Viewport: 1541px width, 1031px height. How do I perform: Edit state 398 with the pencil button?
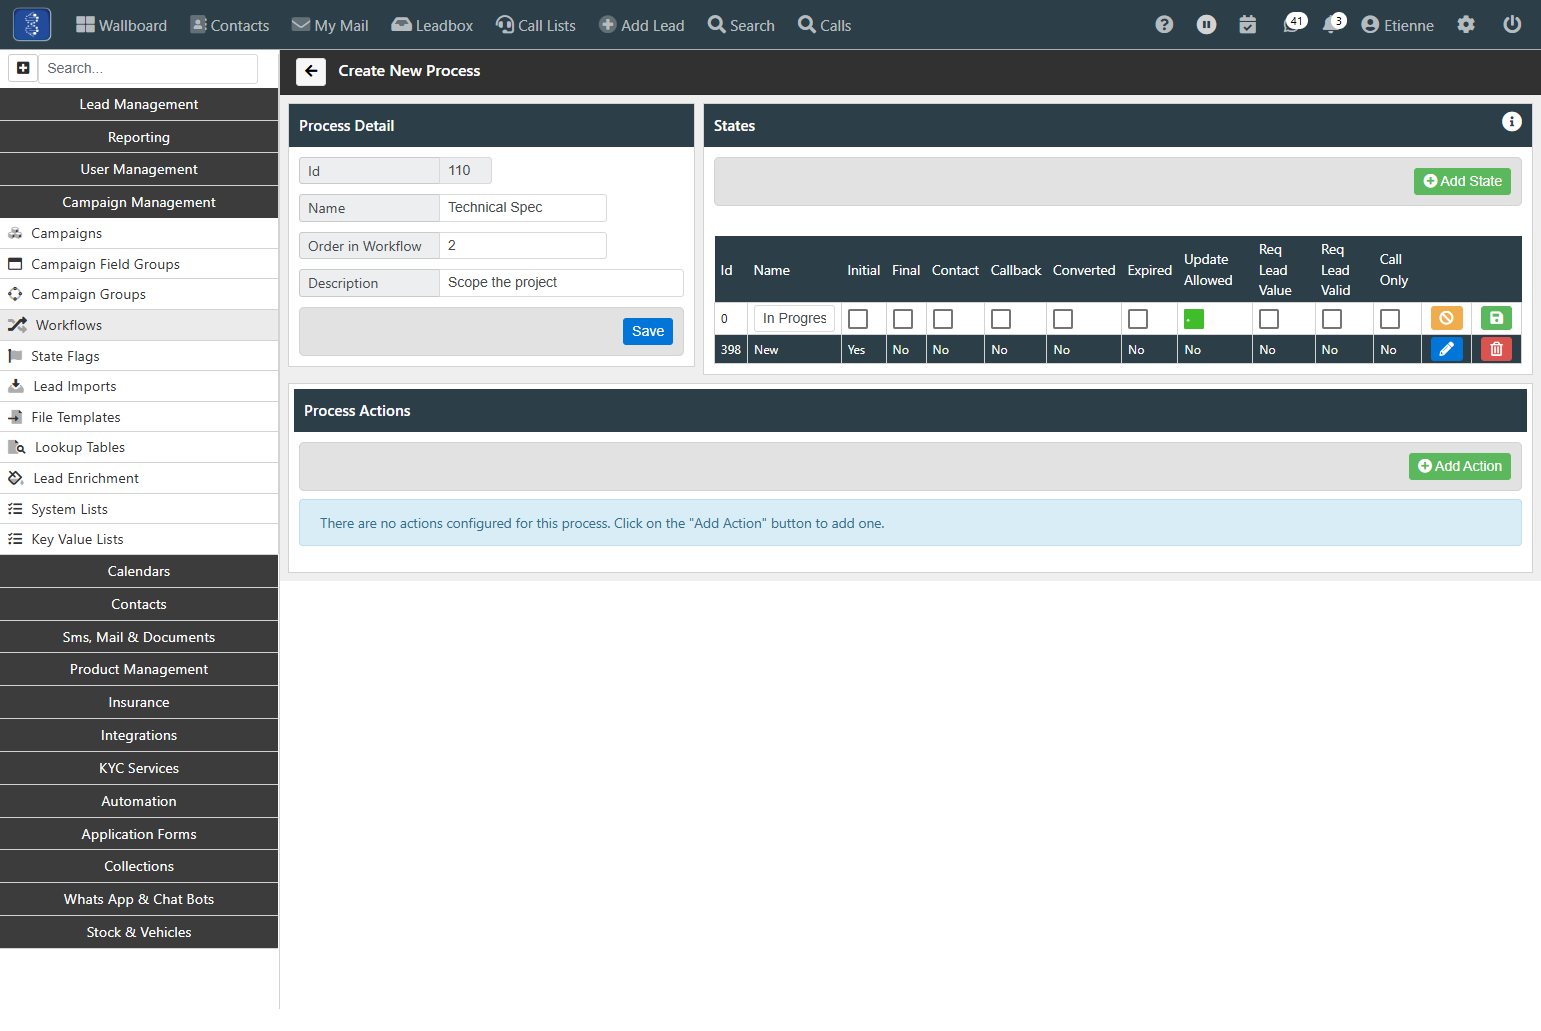(1446, 349)
